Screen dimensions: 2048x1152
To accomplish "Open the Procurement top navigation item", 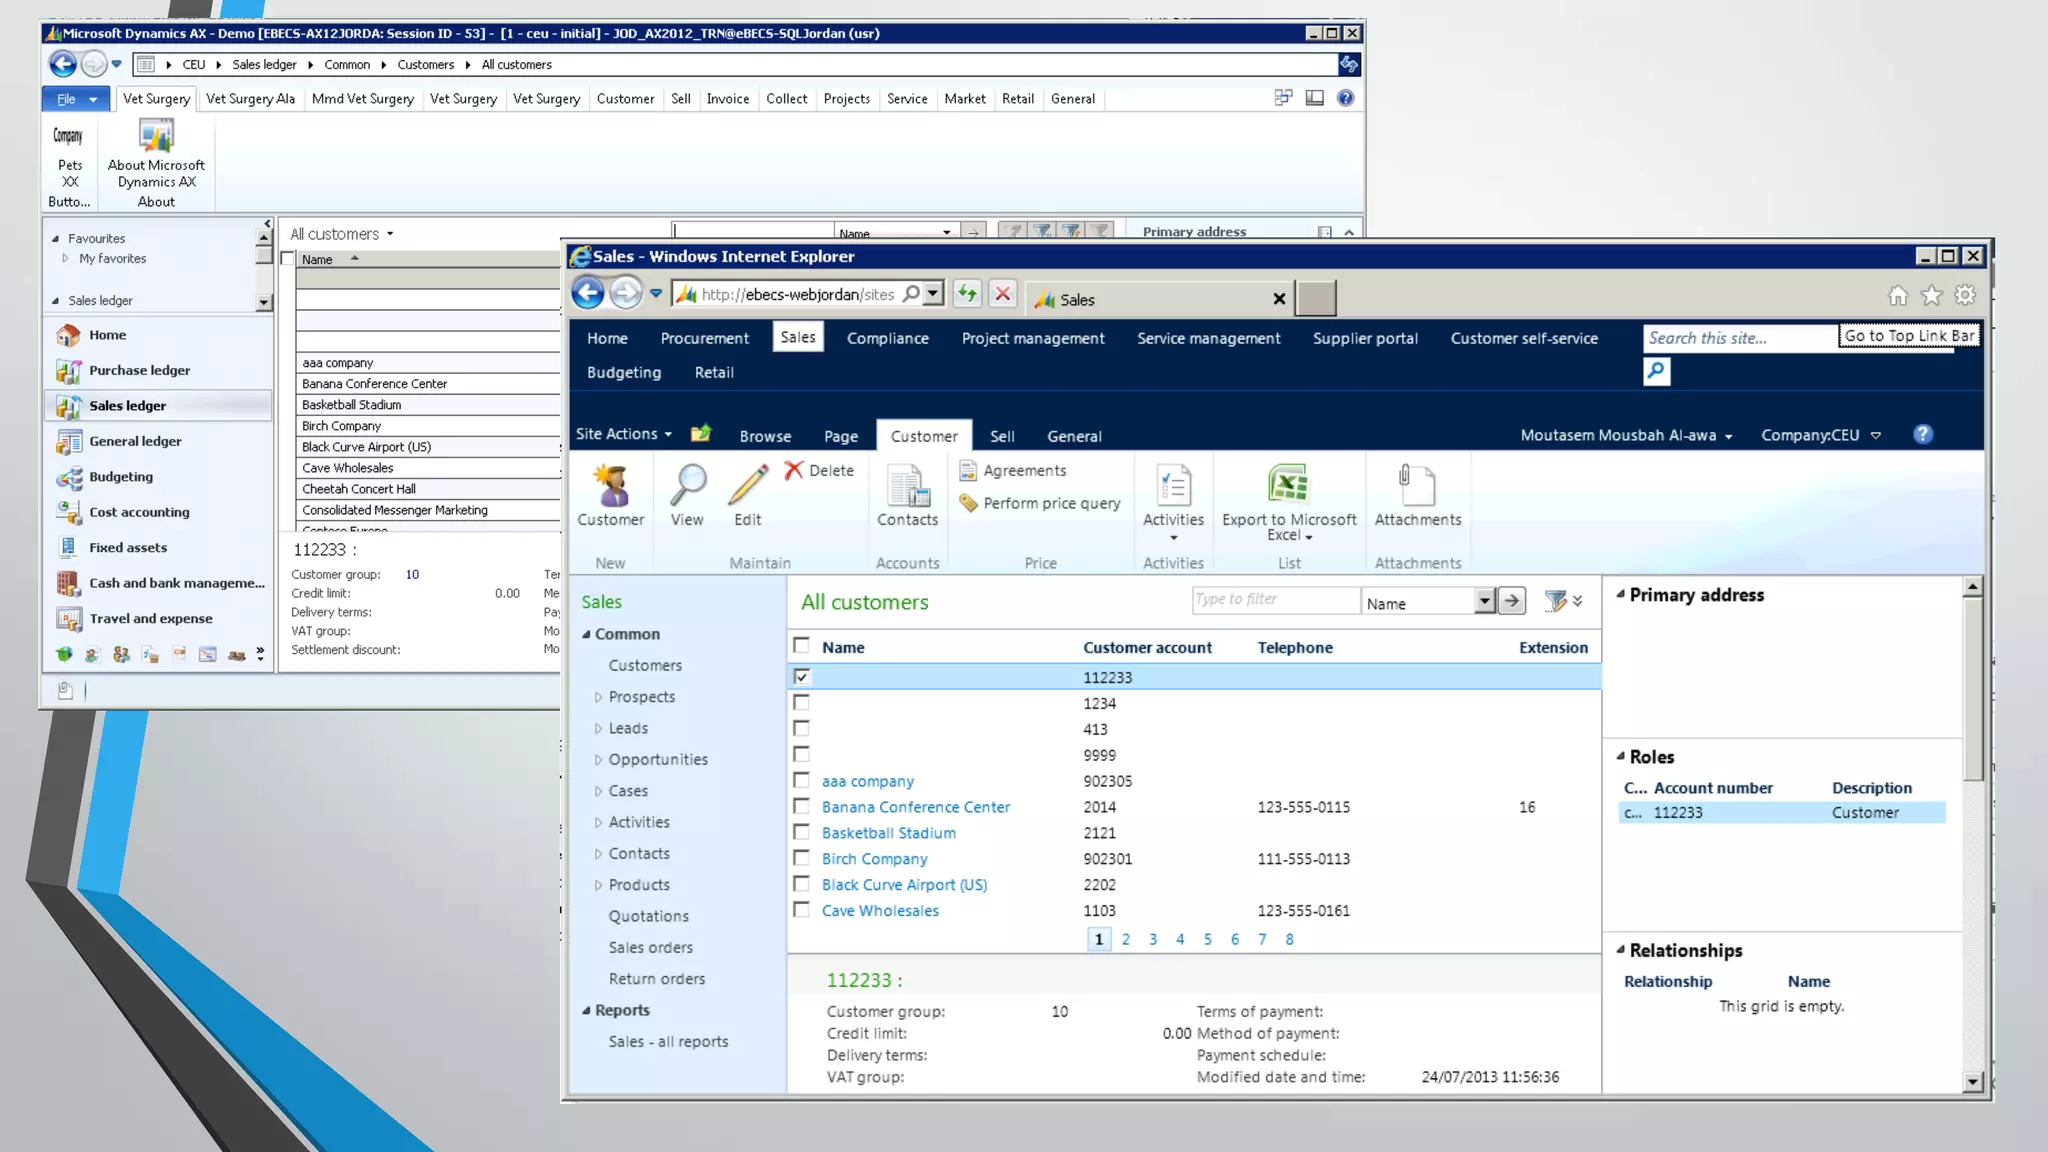I will coord(704,338).
